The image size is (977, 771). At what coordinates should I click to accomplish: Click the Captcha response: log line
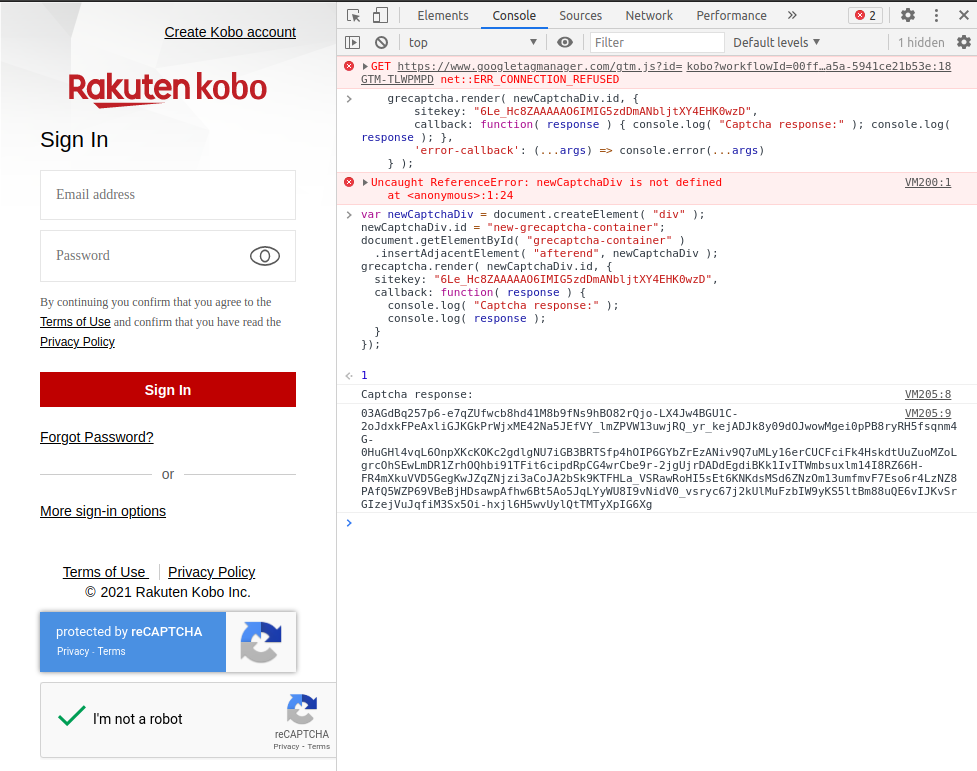tap(417, 394)
